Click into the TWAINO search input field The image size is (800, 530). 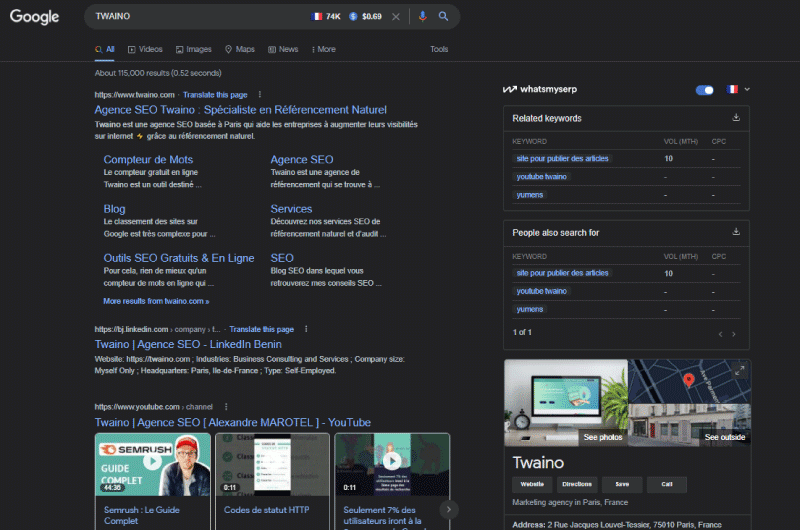[x=199, y=16]
